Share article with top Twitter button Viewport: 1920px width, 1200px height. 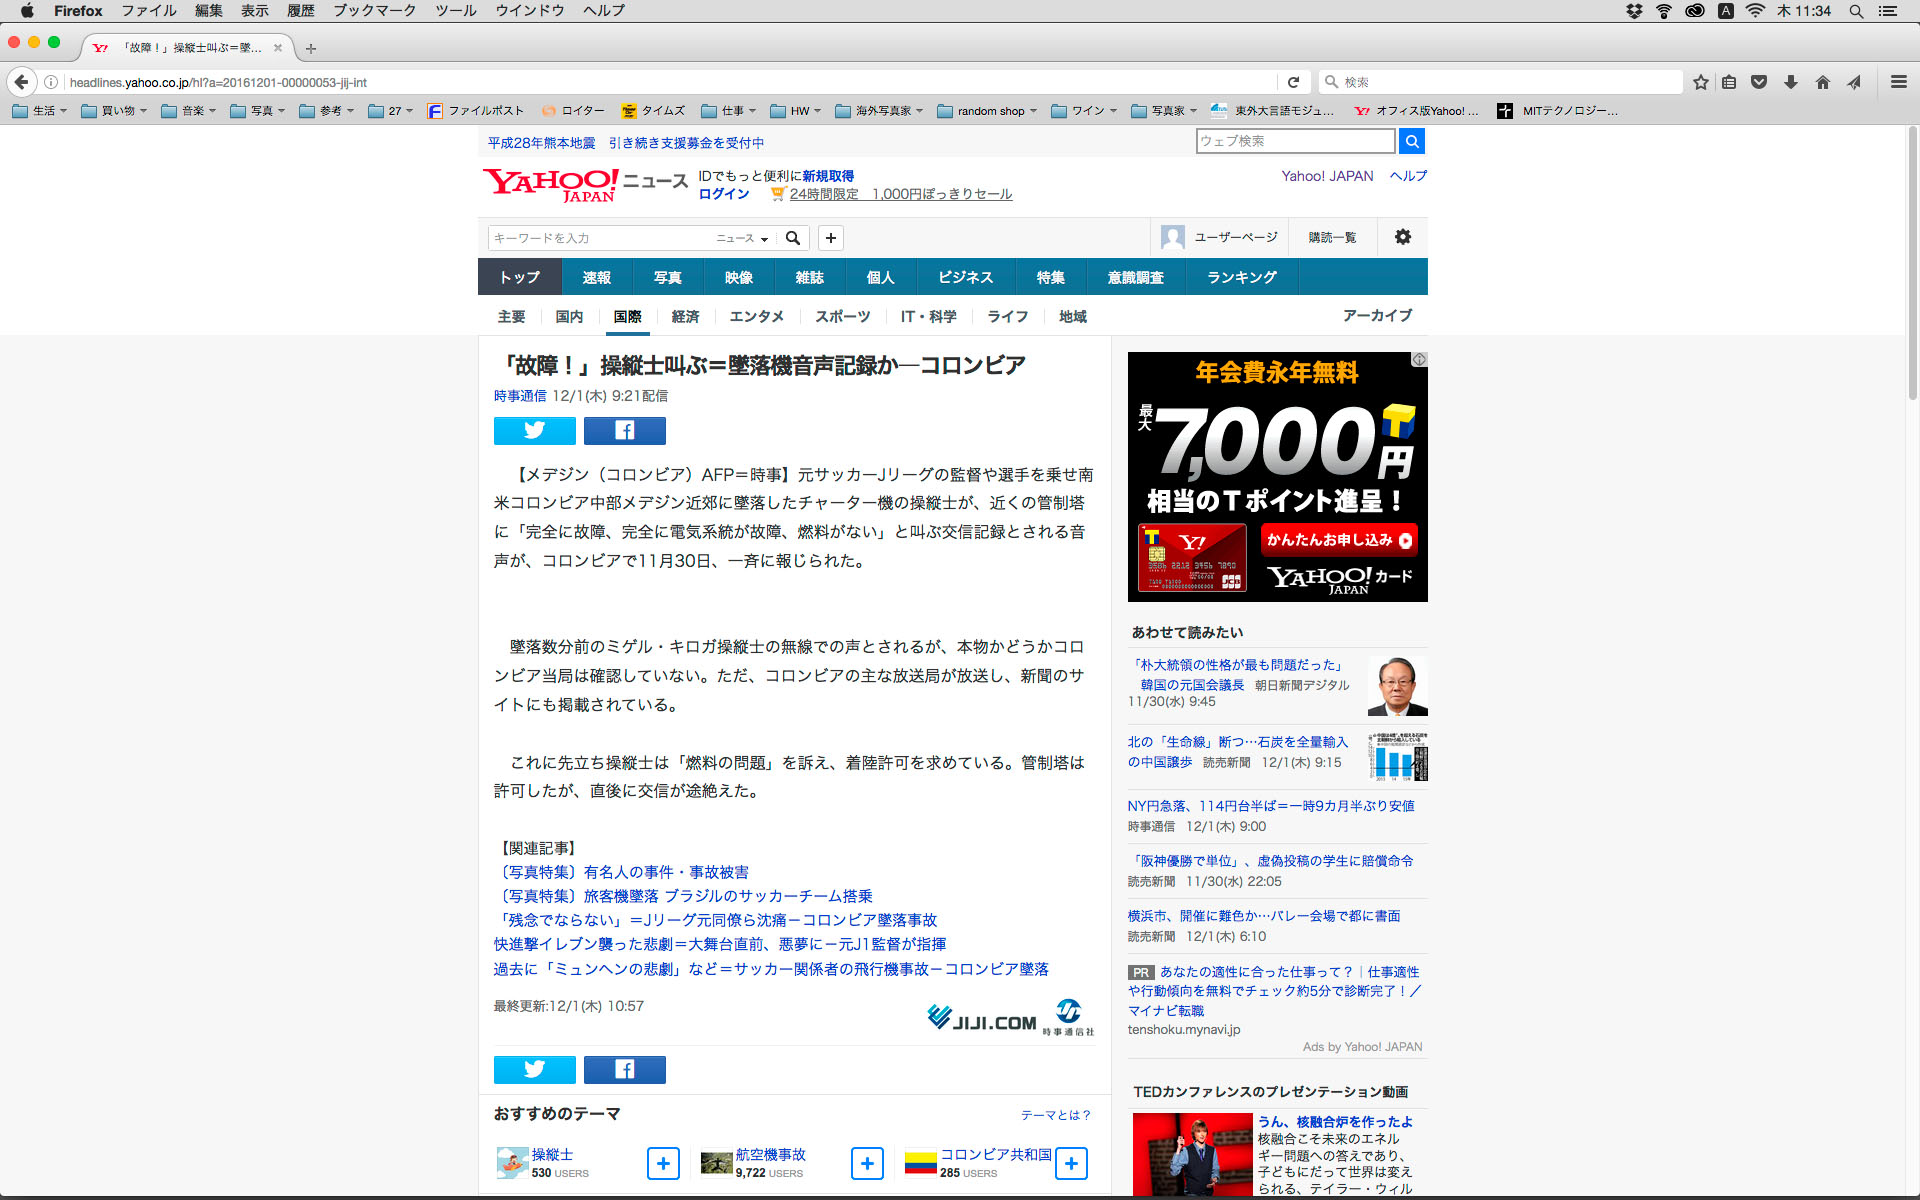point(534,431)
